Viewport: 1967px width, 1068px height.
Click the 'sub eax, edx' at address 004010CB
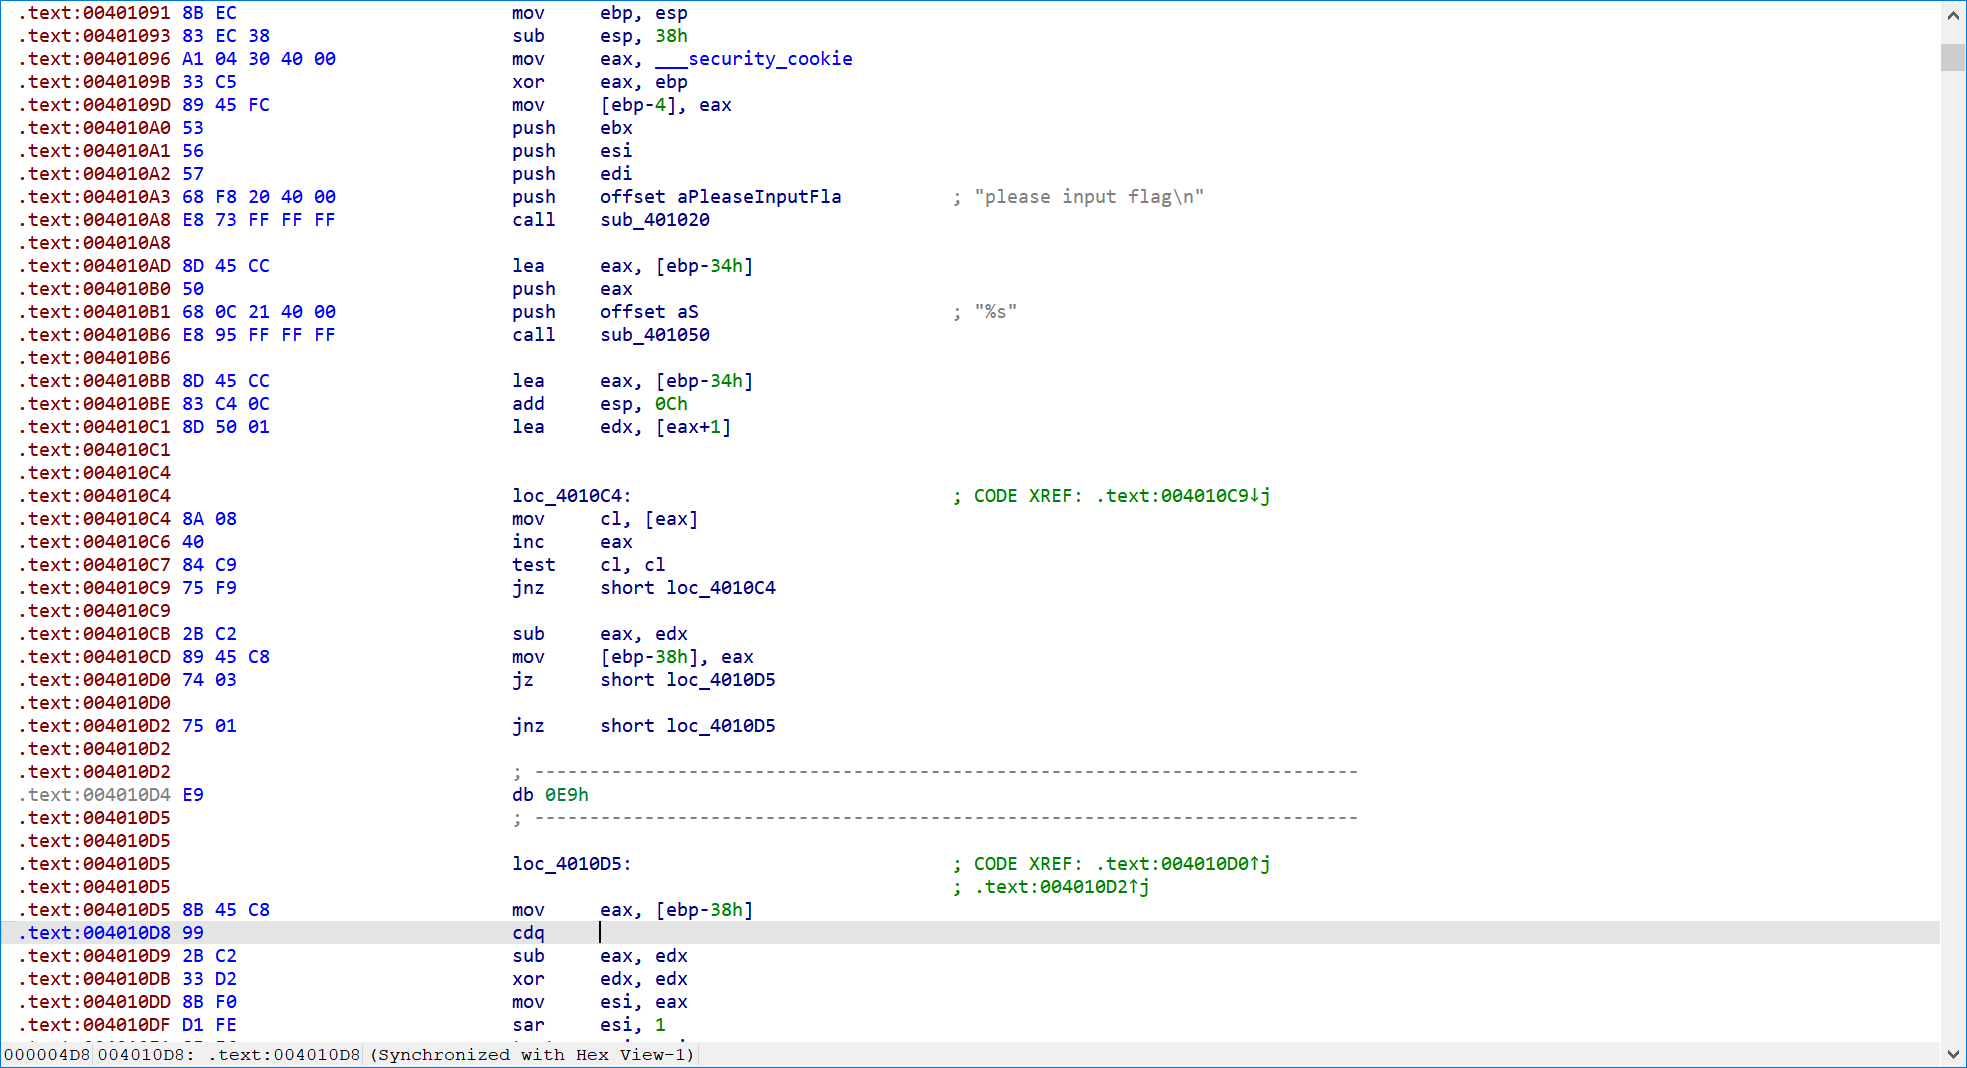(x=600, y=634)
